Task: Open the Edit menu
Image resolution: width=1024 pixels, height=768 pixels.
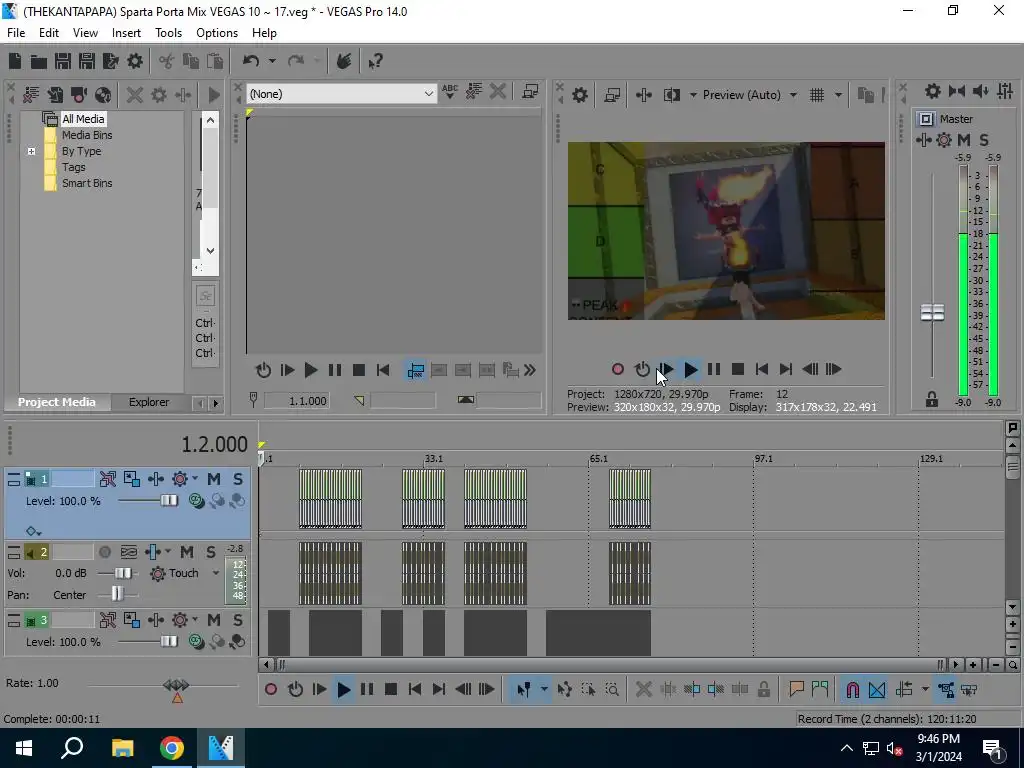Action: (48, 33)
